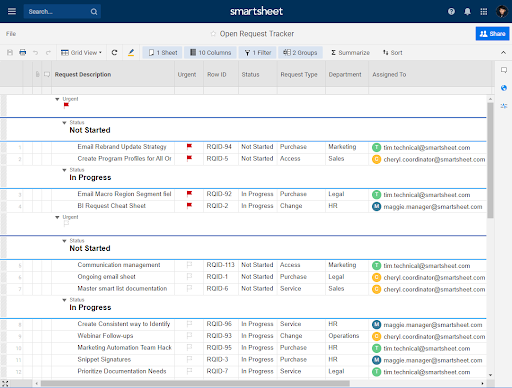Collapse Not Started status under unflagged Urgent
Image resolution: width=512 pixels, height=388 pixels.
(x=64, y=241)
